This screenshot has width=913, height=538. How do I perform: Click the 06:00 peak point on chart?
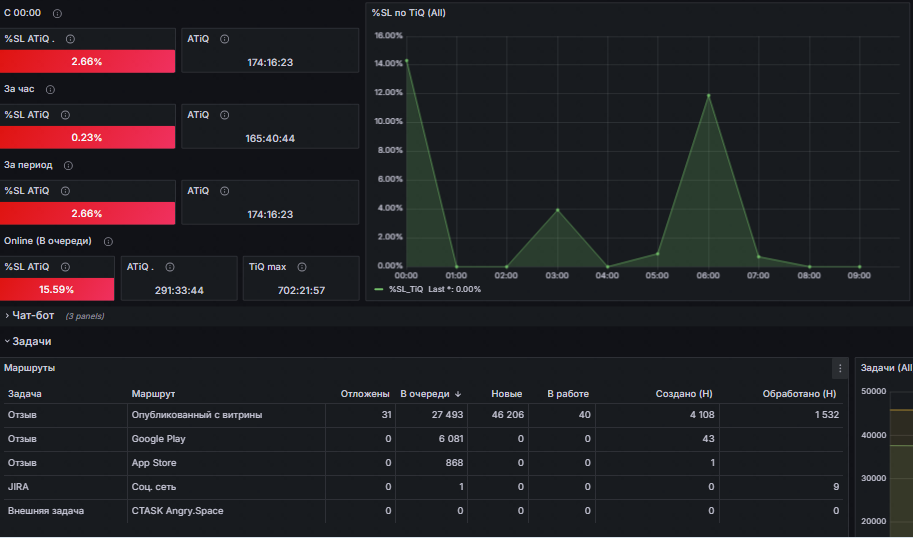click(708, 95)
